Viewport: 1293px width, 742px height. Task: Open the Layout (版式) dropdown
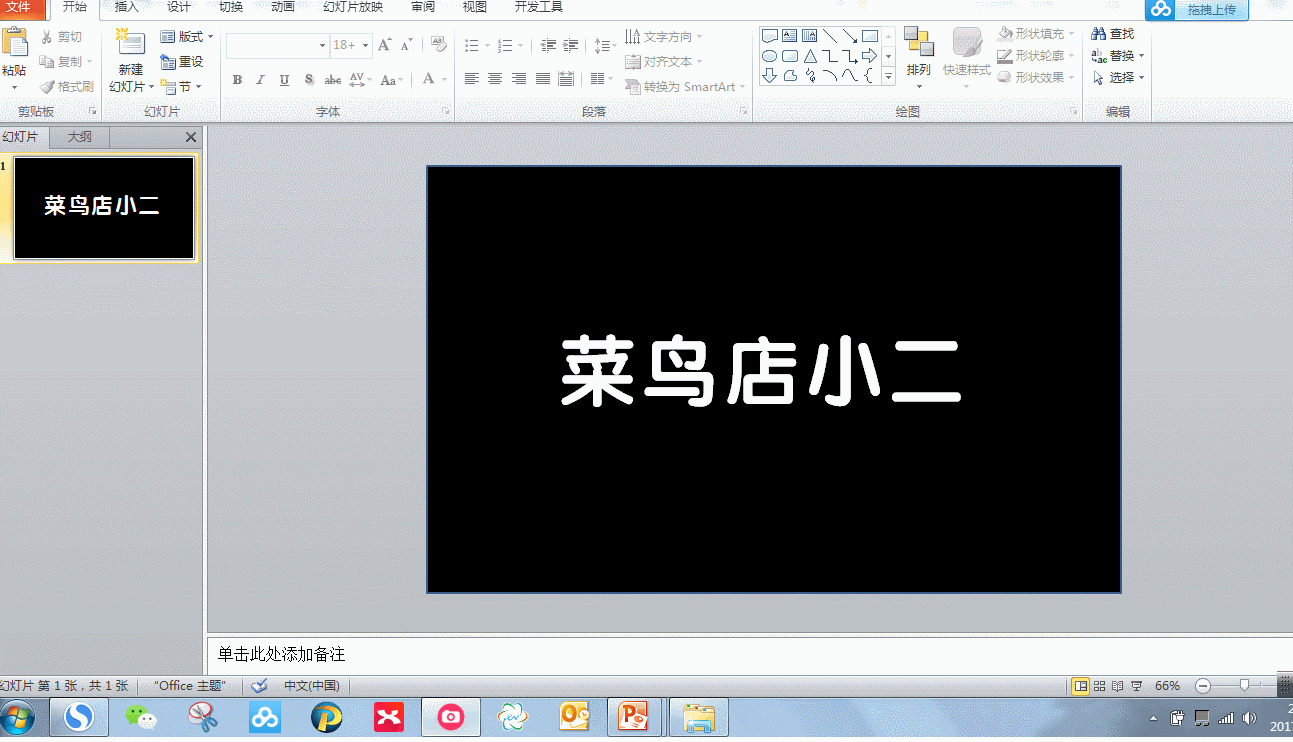coord(185,36)
